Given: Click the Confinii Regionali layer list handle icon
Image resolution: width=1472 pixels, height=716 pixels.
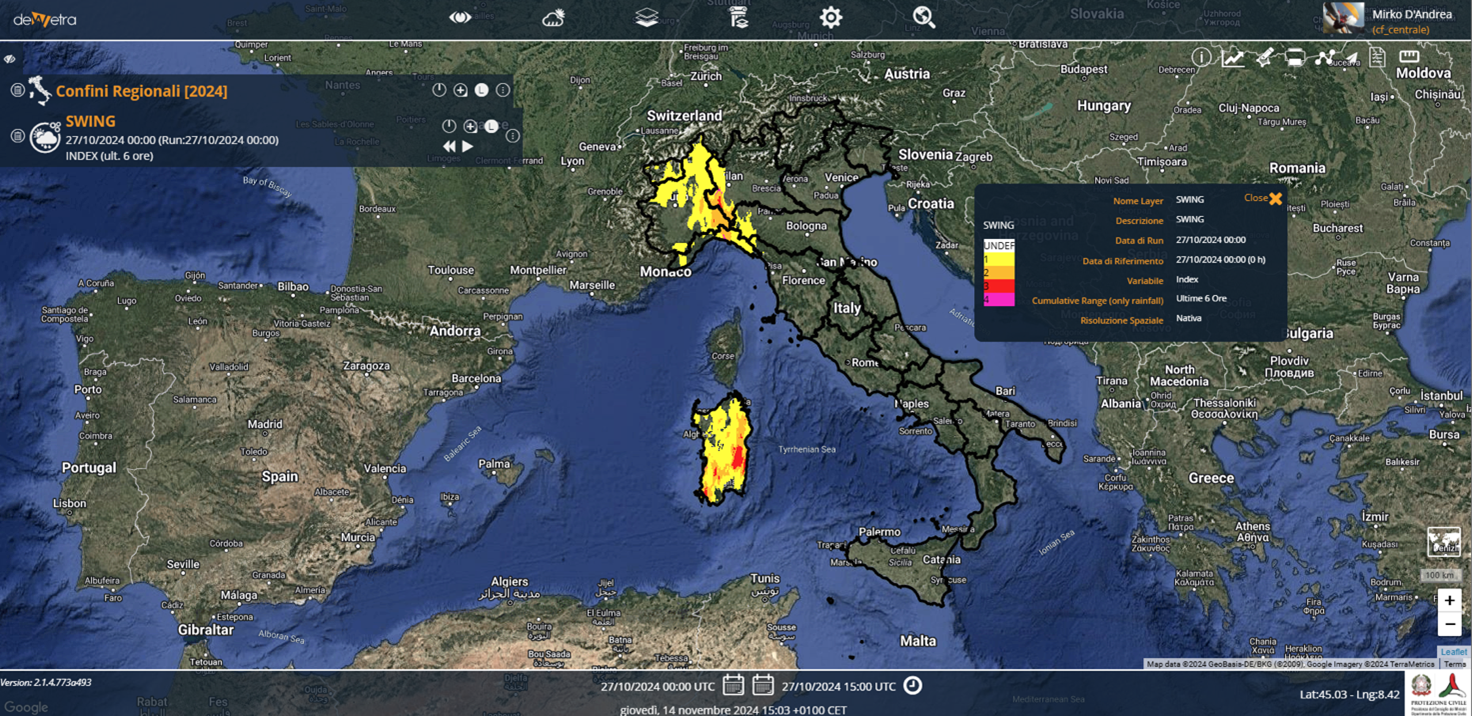Looking at the screenshot, I should (17, 90).
